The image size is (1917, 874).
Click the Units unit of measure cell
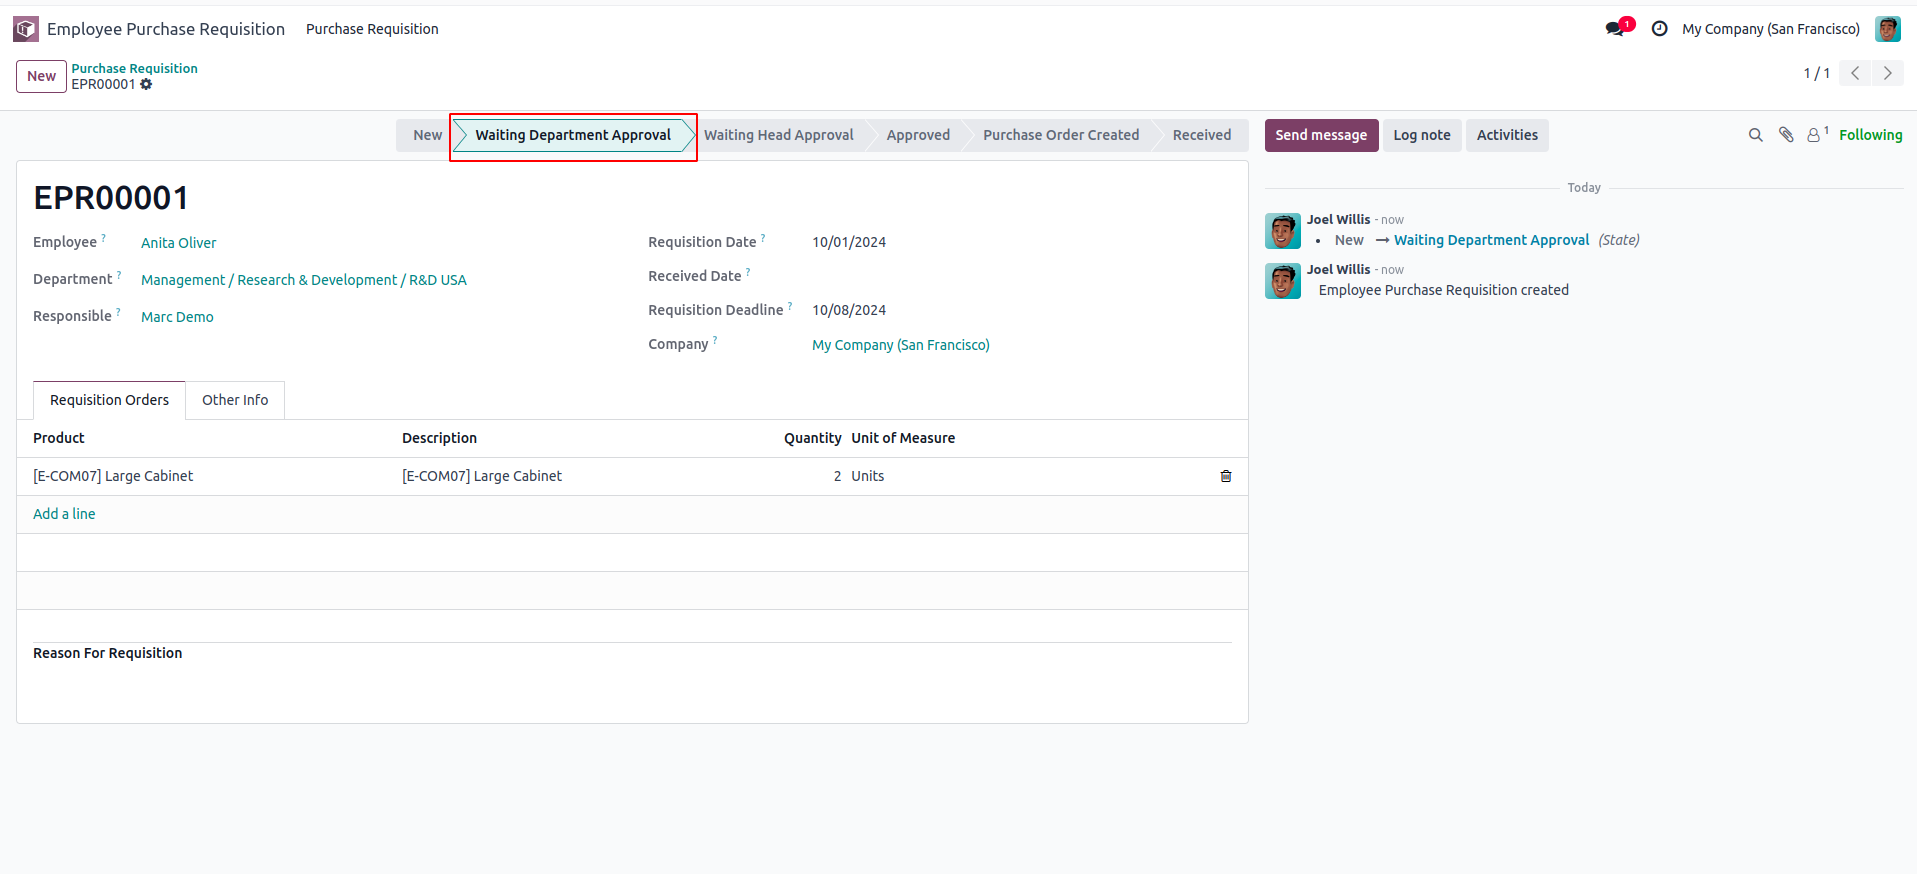867,476
